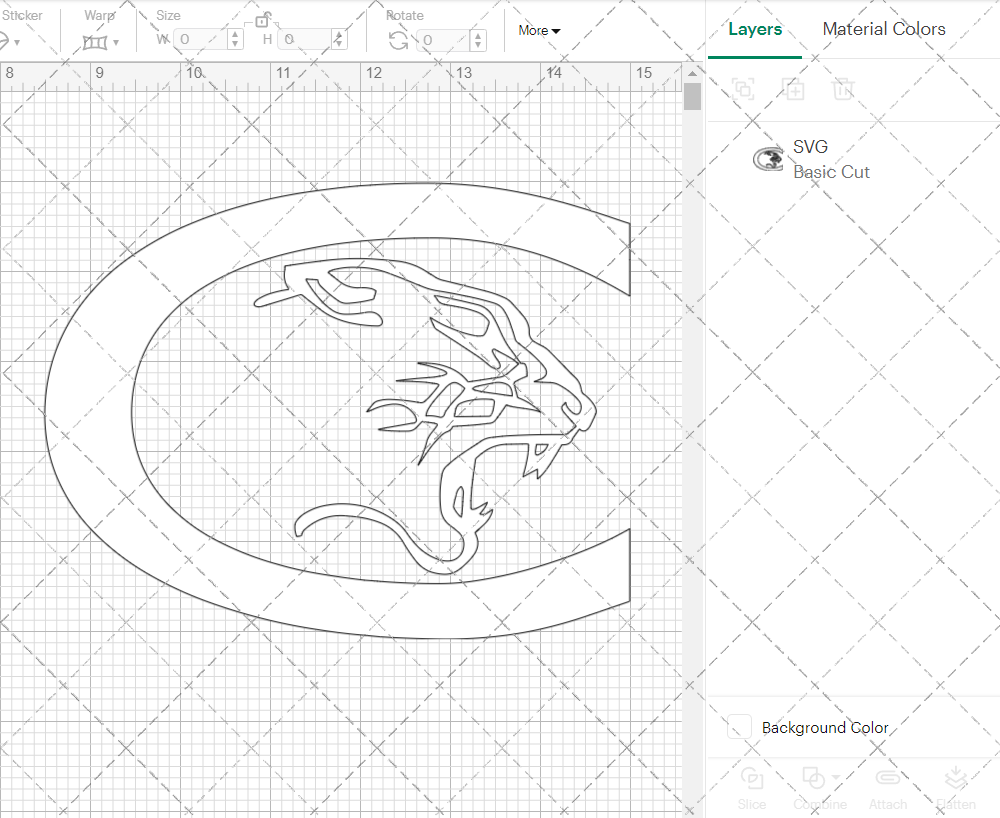Click the Width size input field
1000x818 pixels.
202,40
